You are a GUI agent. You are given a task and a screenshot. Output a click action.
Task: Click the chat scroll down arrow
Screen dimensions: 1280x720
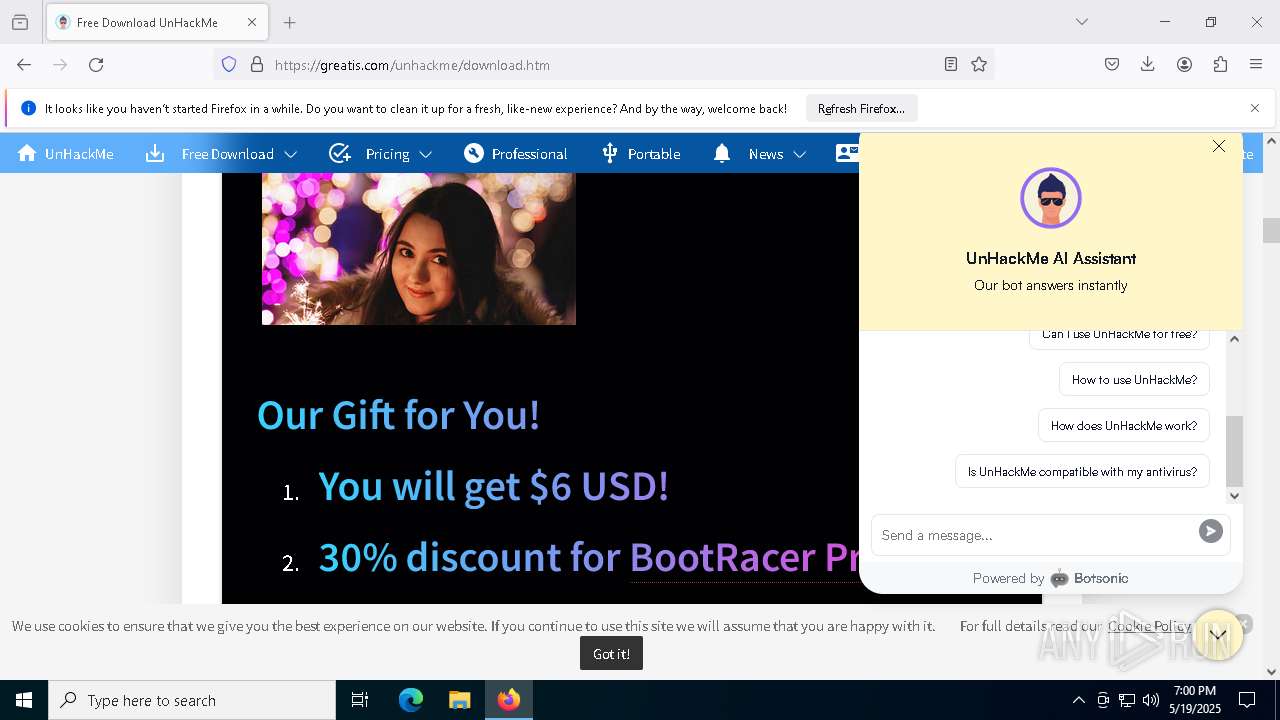tap(1234, 495)
